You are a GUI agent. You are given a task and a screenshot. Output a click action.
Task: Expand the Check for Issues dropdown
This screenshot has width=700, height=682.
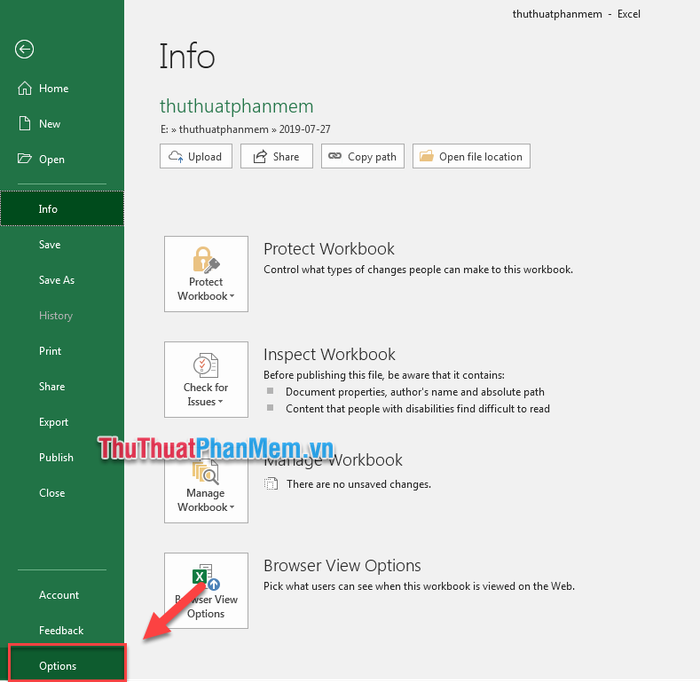click(x=206, y=380)
